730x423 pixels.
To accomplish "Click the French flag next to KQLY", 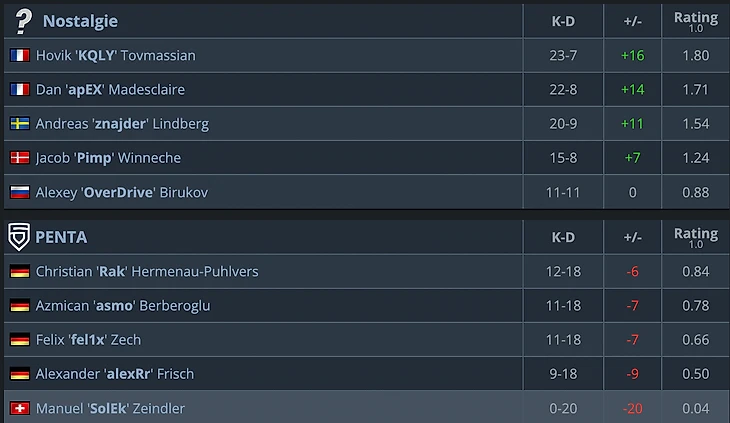I will coord(20,55).
